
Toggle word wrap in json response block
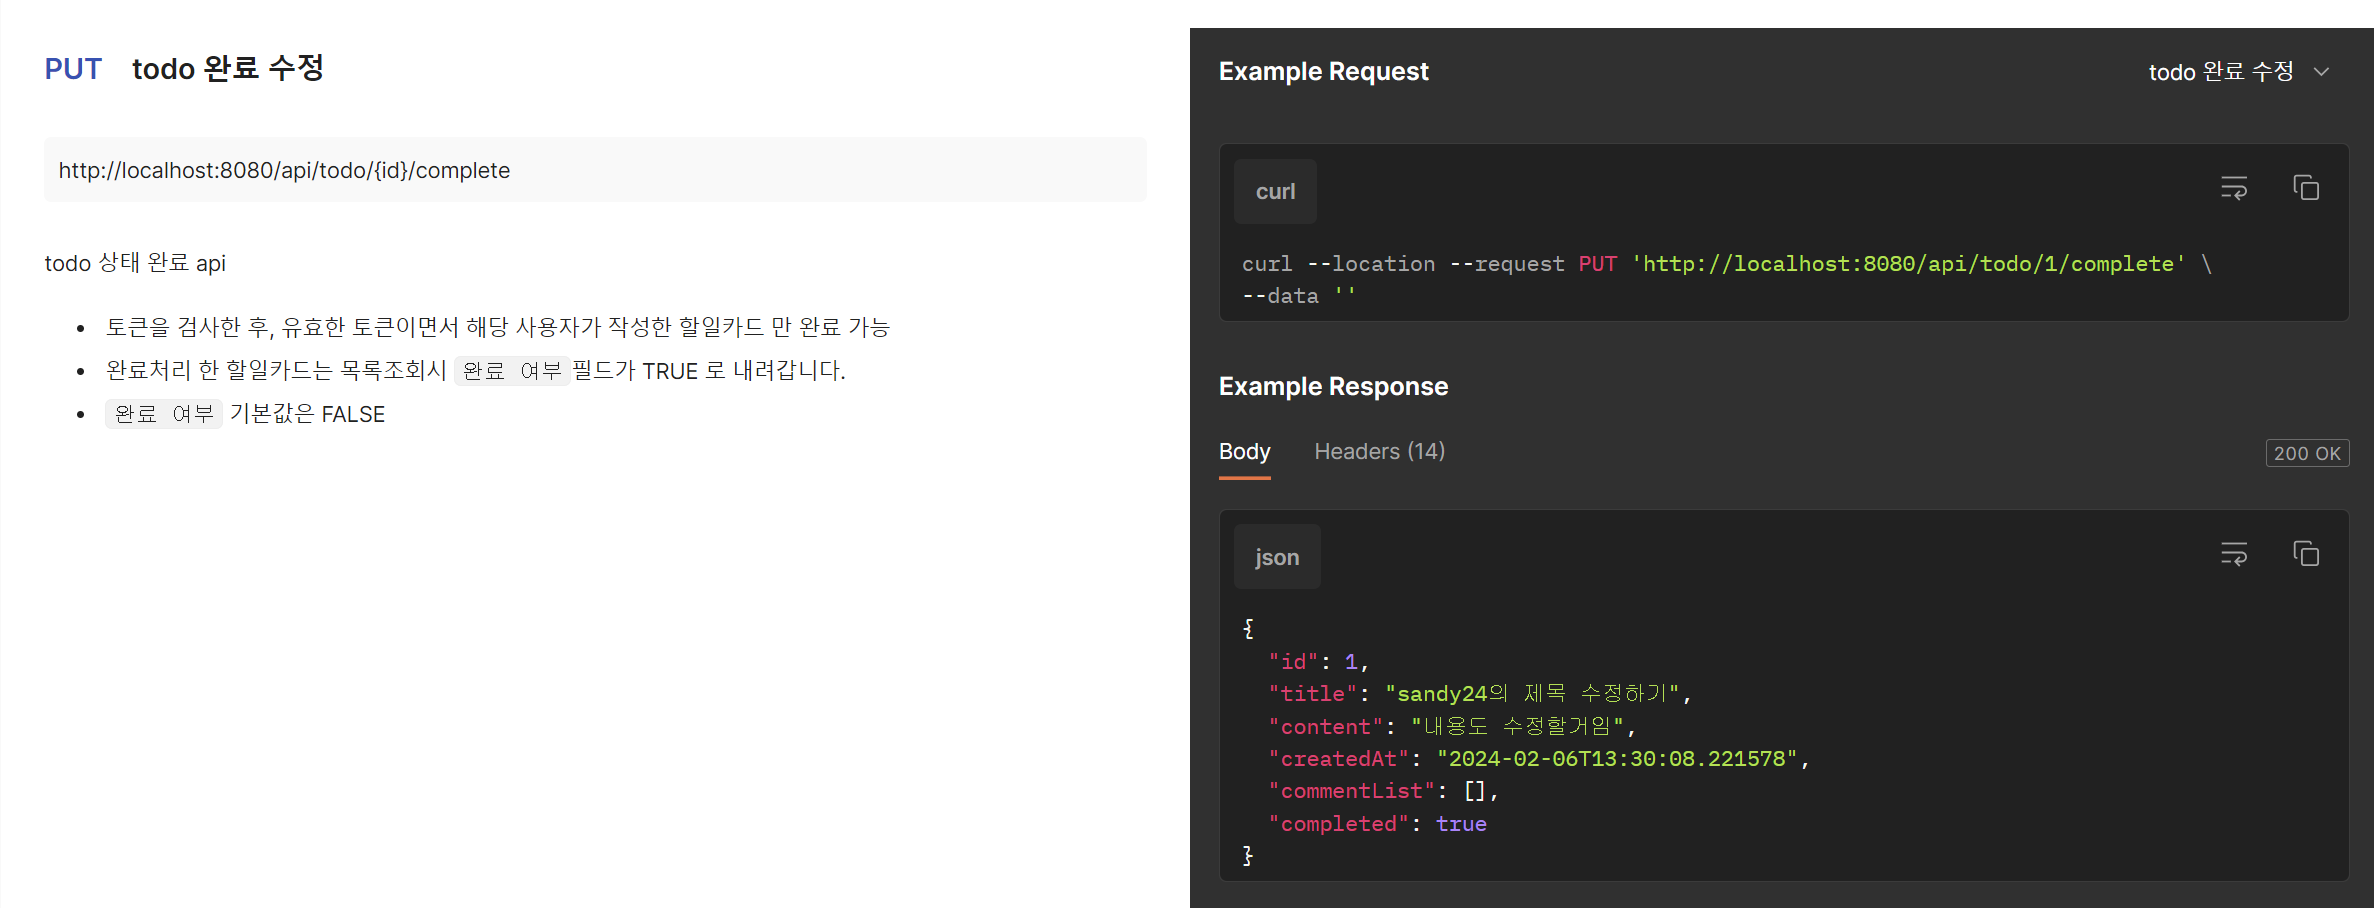pos(2234,554)
